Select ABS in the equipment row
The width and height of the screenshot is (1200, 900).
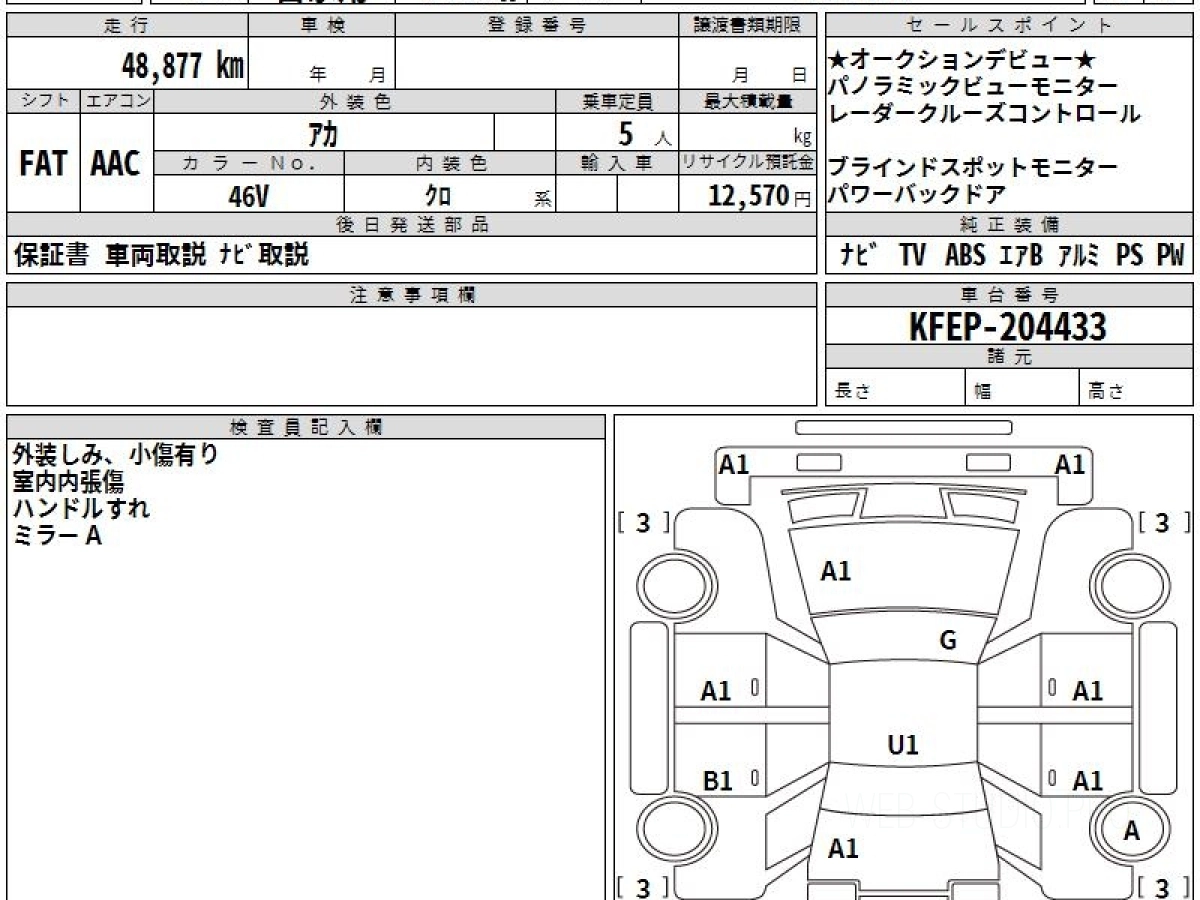[x=965, y=256]
